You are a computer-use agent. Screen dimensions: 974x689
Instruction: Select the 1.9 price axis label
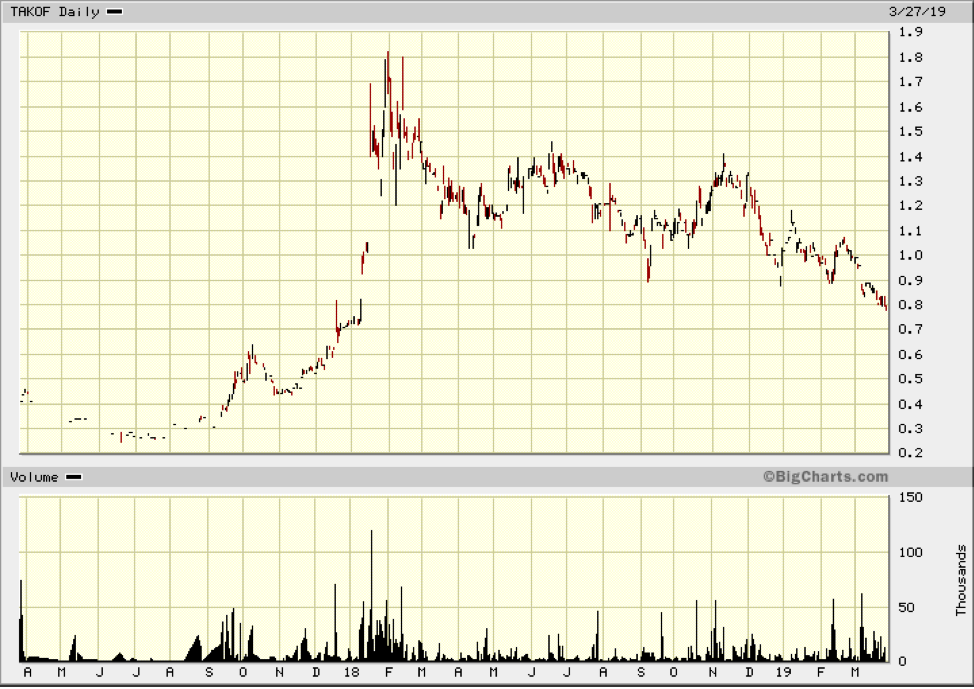(x=911, y=32)
